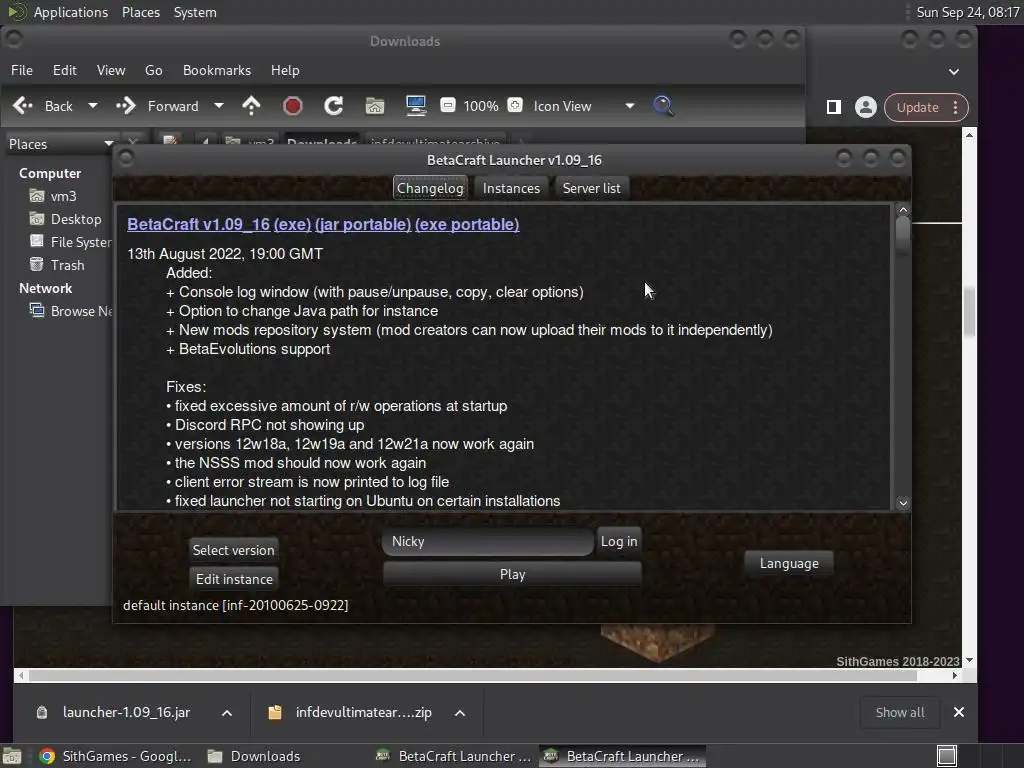Click the Reload icon in the Downloads toolbar

[334, 106]
